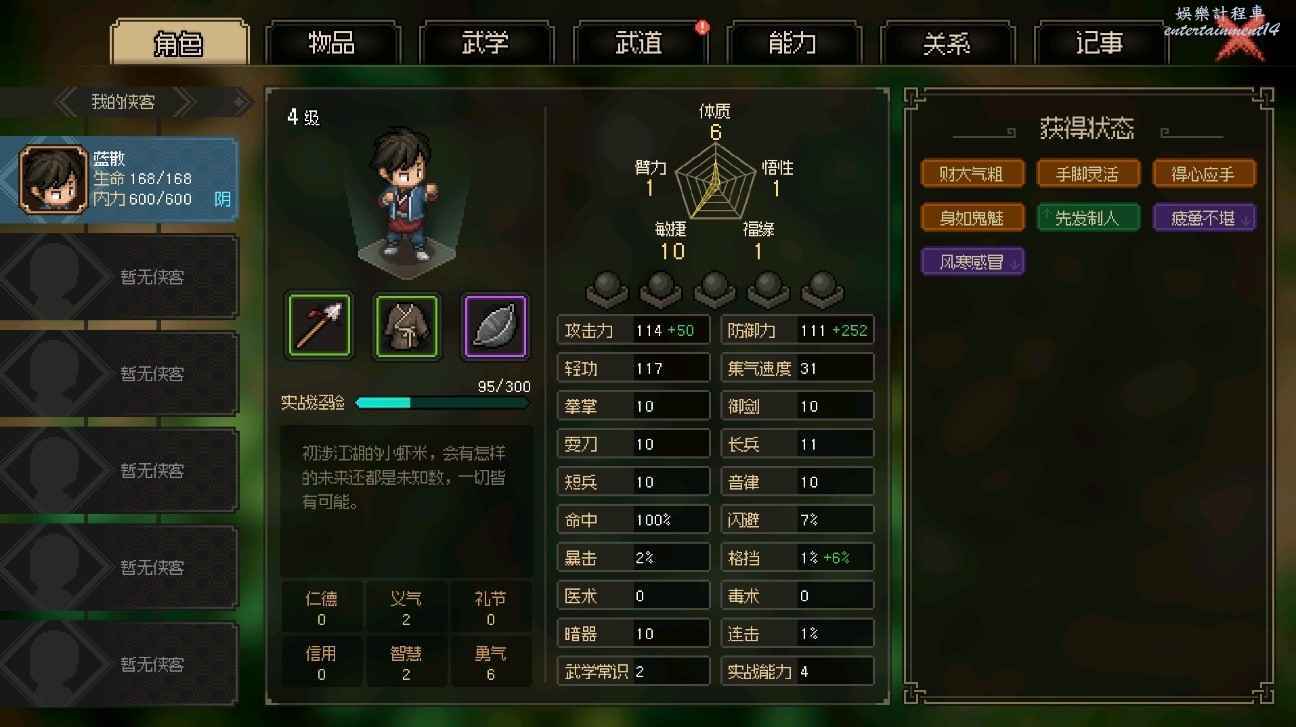The width and height of the screenshot is (1296, 727).
Task: Click the 风寒感冒 purple status tag
Action: click(x=972, y=262)
